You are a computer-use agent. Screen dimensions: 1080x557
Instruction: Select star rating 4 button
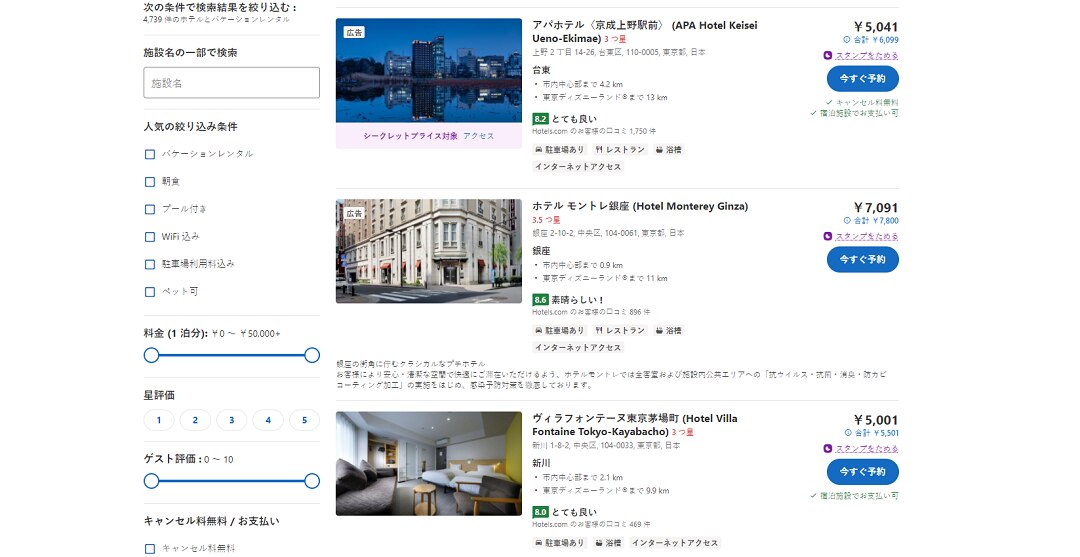[268, 420]
